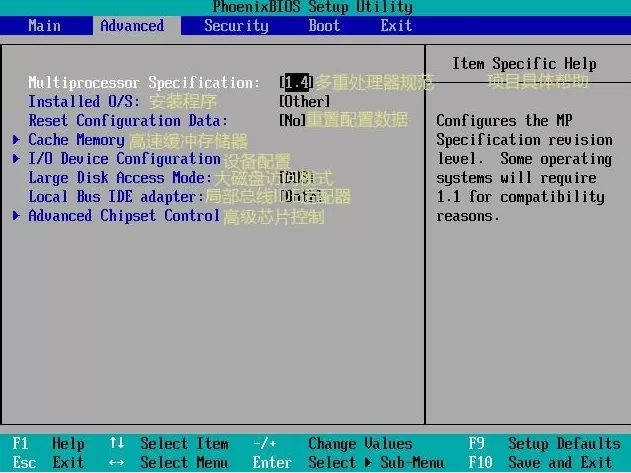Click PhoenixBIOS Setup Utility title
The image size is (631, 473).
(x=313, y=7)
